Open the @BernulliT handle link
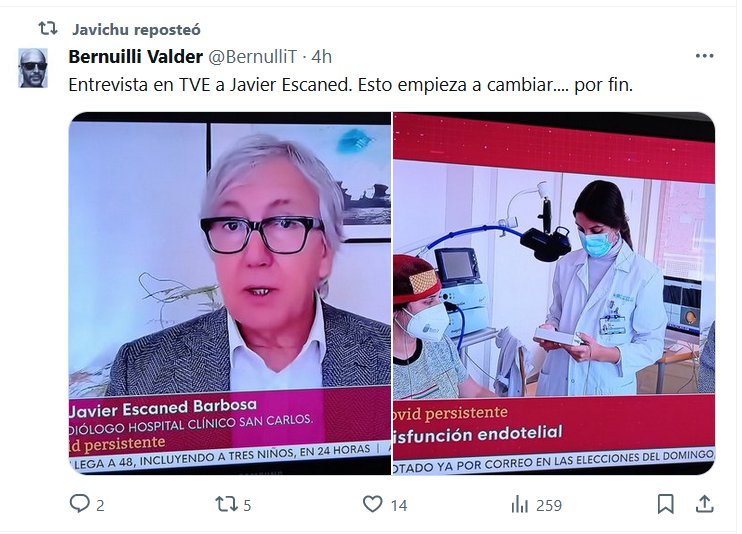The height and width of the screenshot is (534, 742). (252, 57)
